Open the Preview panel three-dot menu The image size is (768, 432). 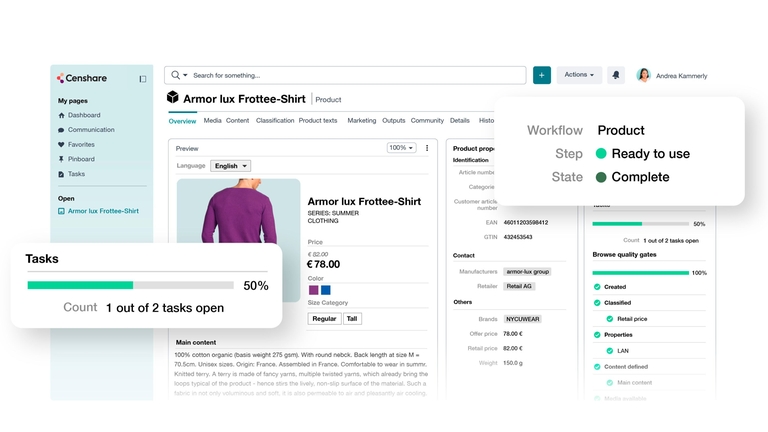[427, 148]
